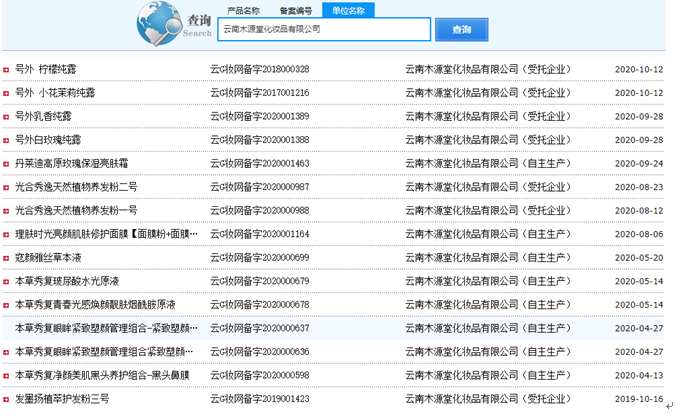Open product 号外乳香纯露

click(43, 117)
